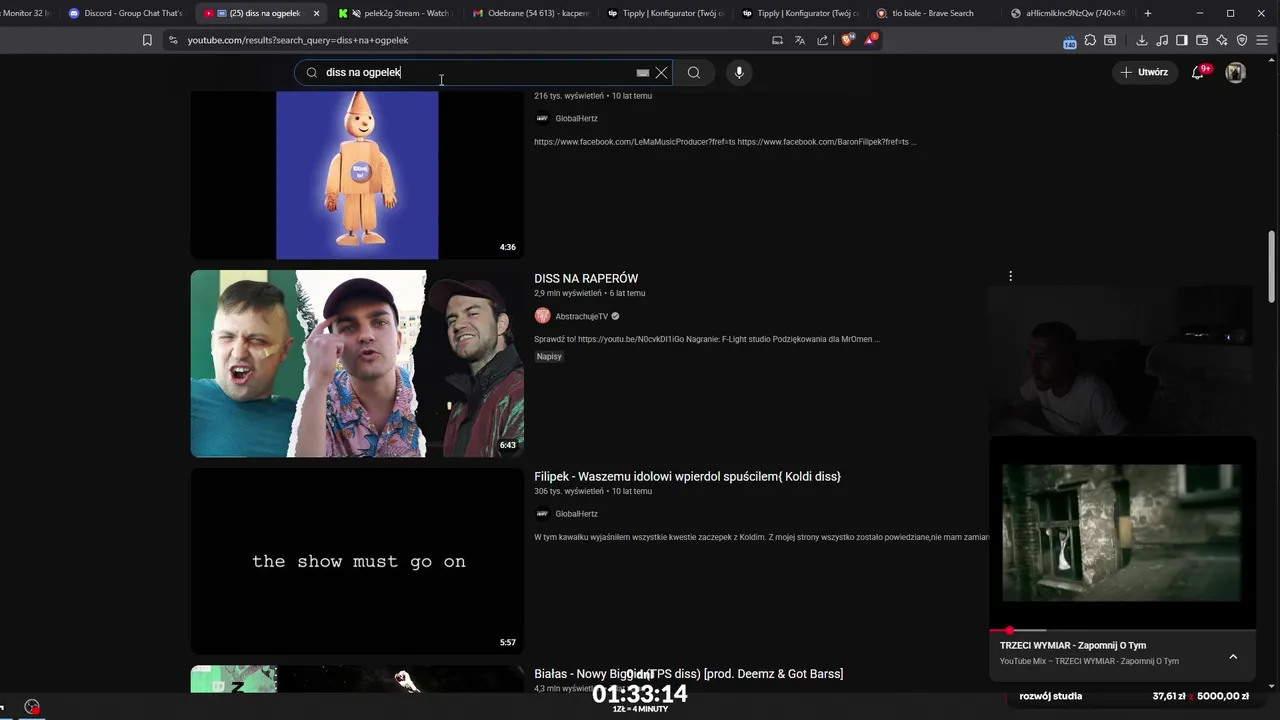1280x720 pixels.
Task: Open the DISS NA RAPERÓW video thumbnail
Action: [357, 363]
